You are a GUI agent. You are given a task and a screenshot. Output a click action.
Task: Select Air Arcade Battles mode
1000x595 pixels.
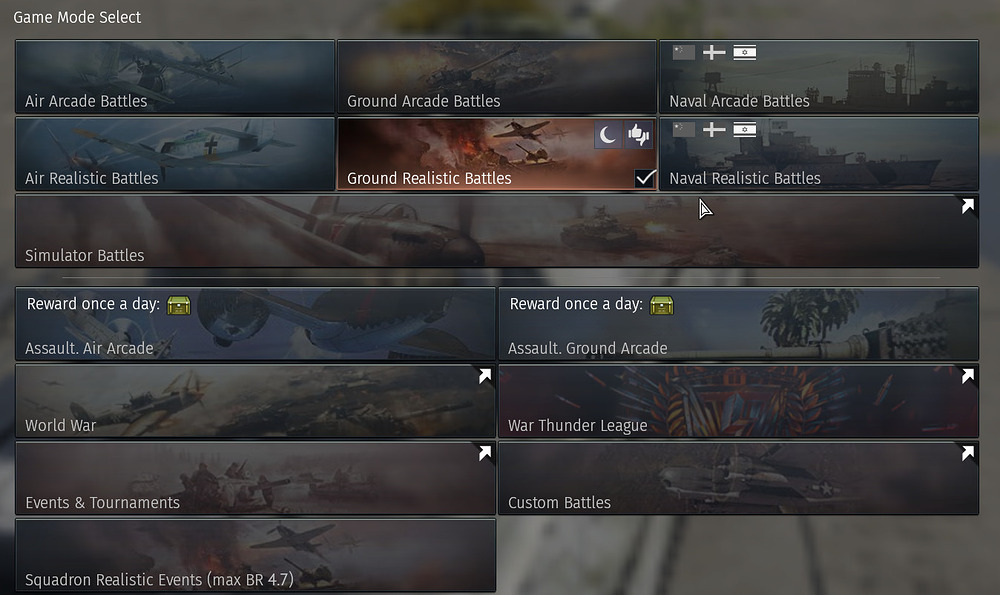[175, 77]
